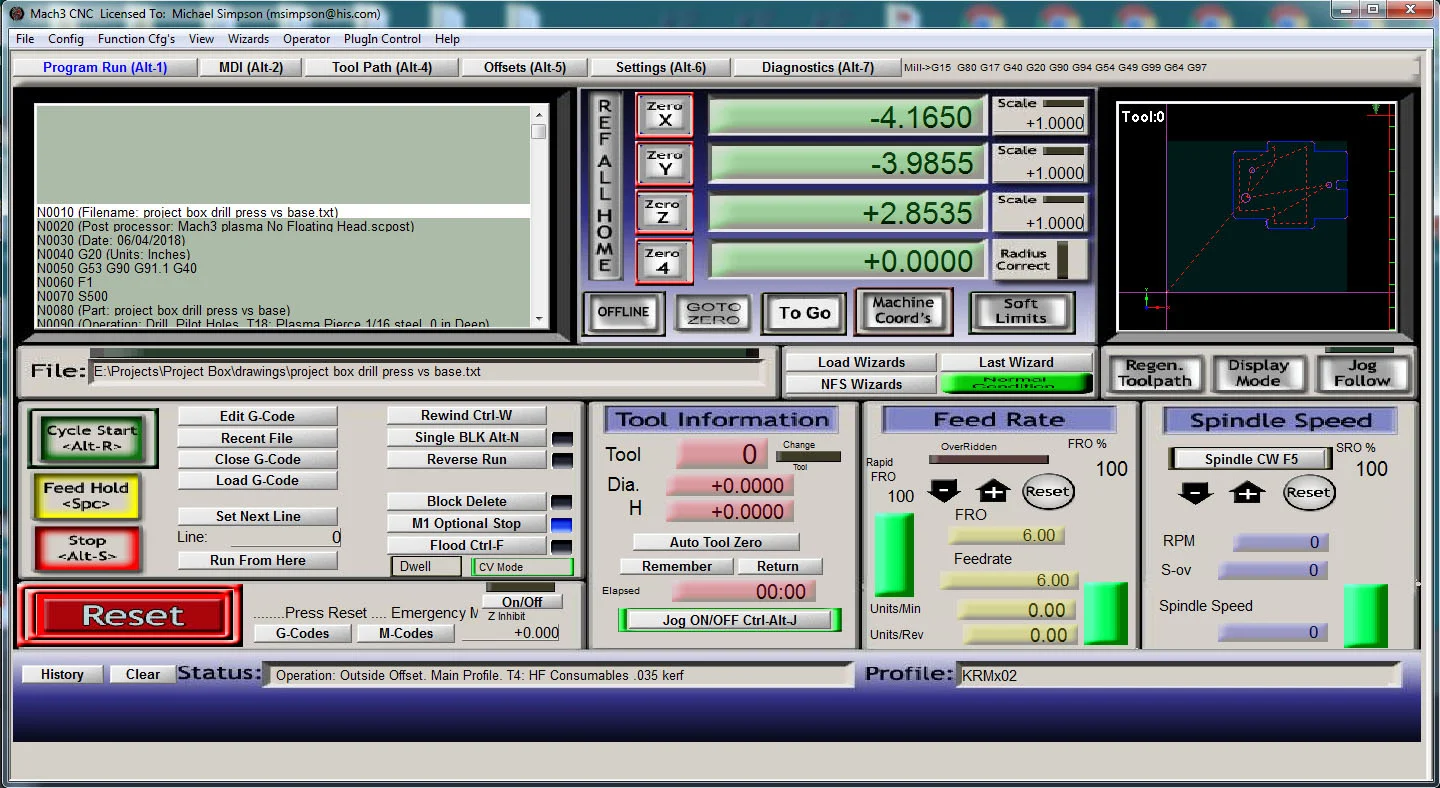This screenshot has width=1440, height=788.
Task: Toggle Jog Follow mode
Action: tap(1362, 373)
